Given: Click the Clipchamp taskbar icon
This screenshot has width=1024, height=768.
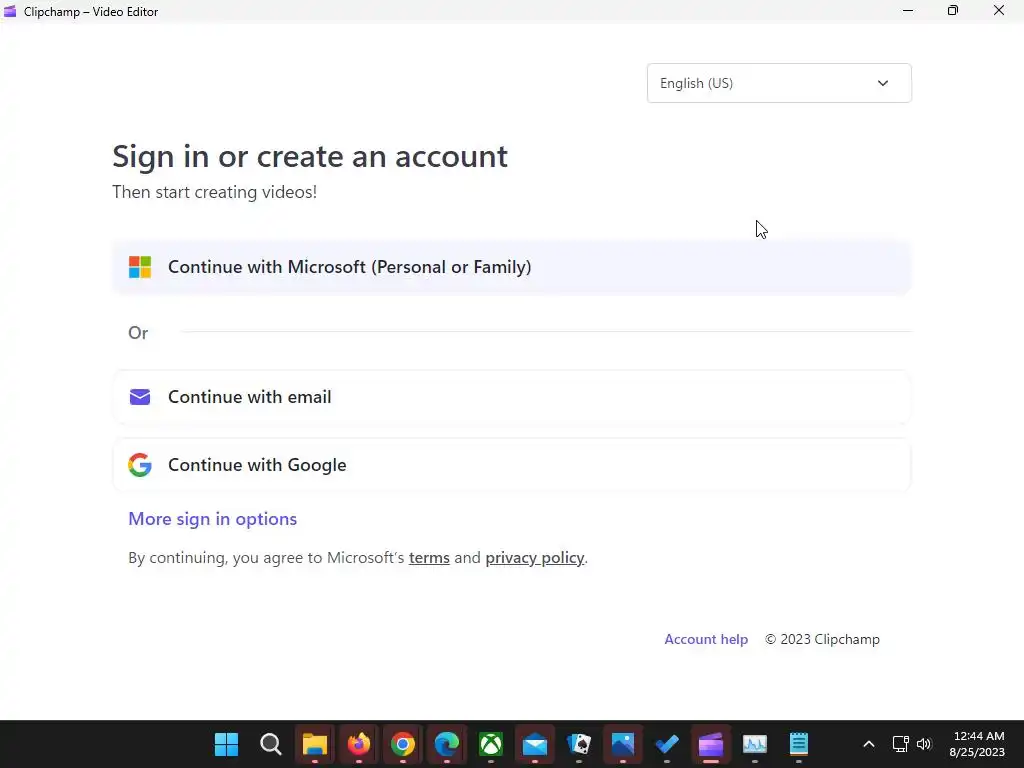Looking at the screenshot, I should point(711,744).
